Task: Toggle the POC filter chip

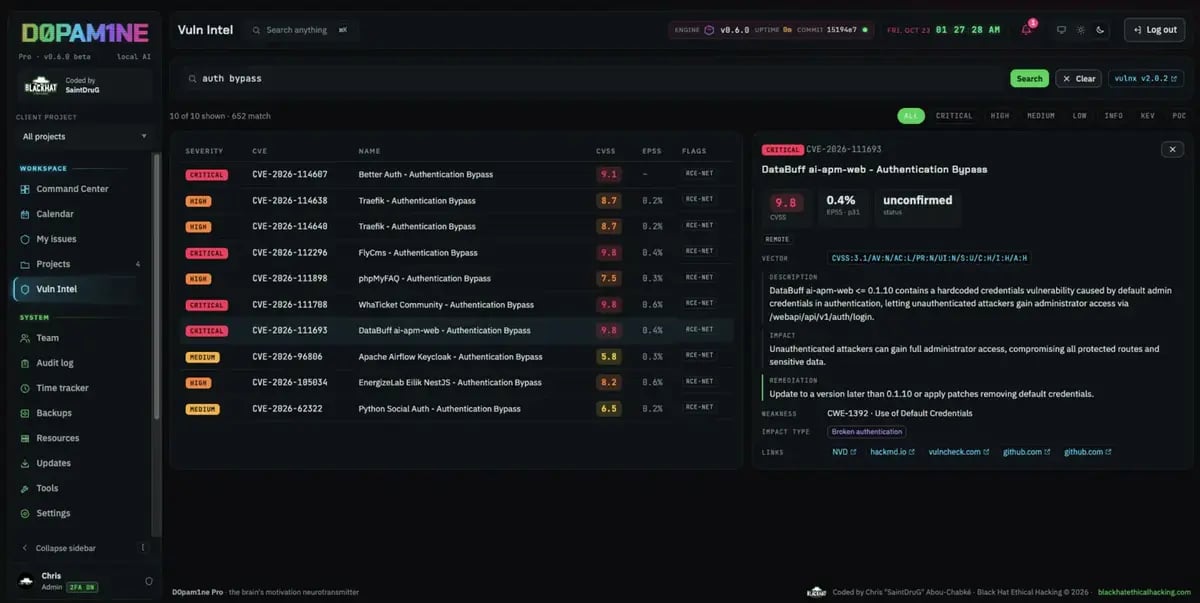Action: (1177, 116)
